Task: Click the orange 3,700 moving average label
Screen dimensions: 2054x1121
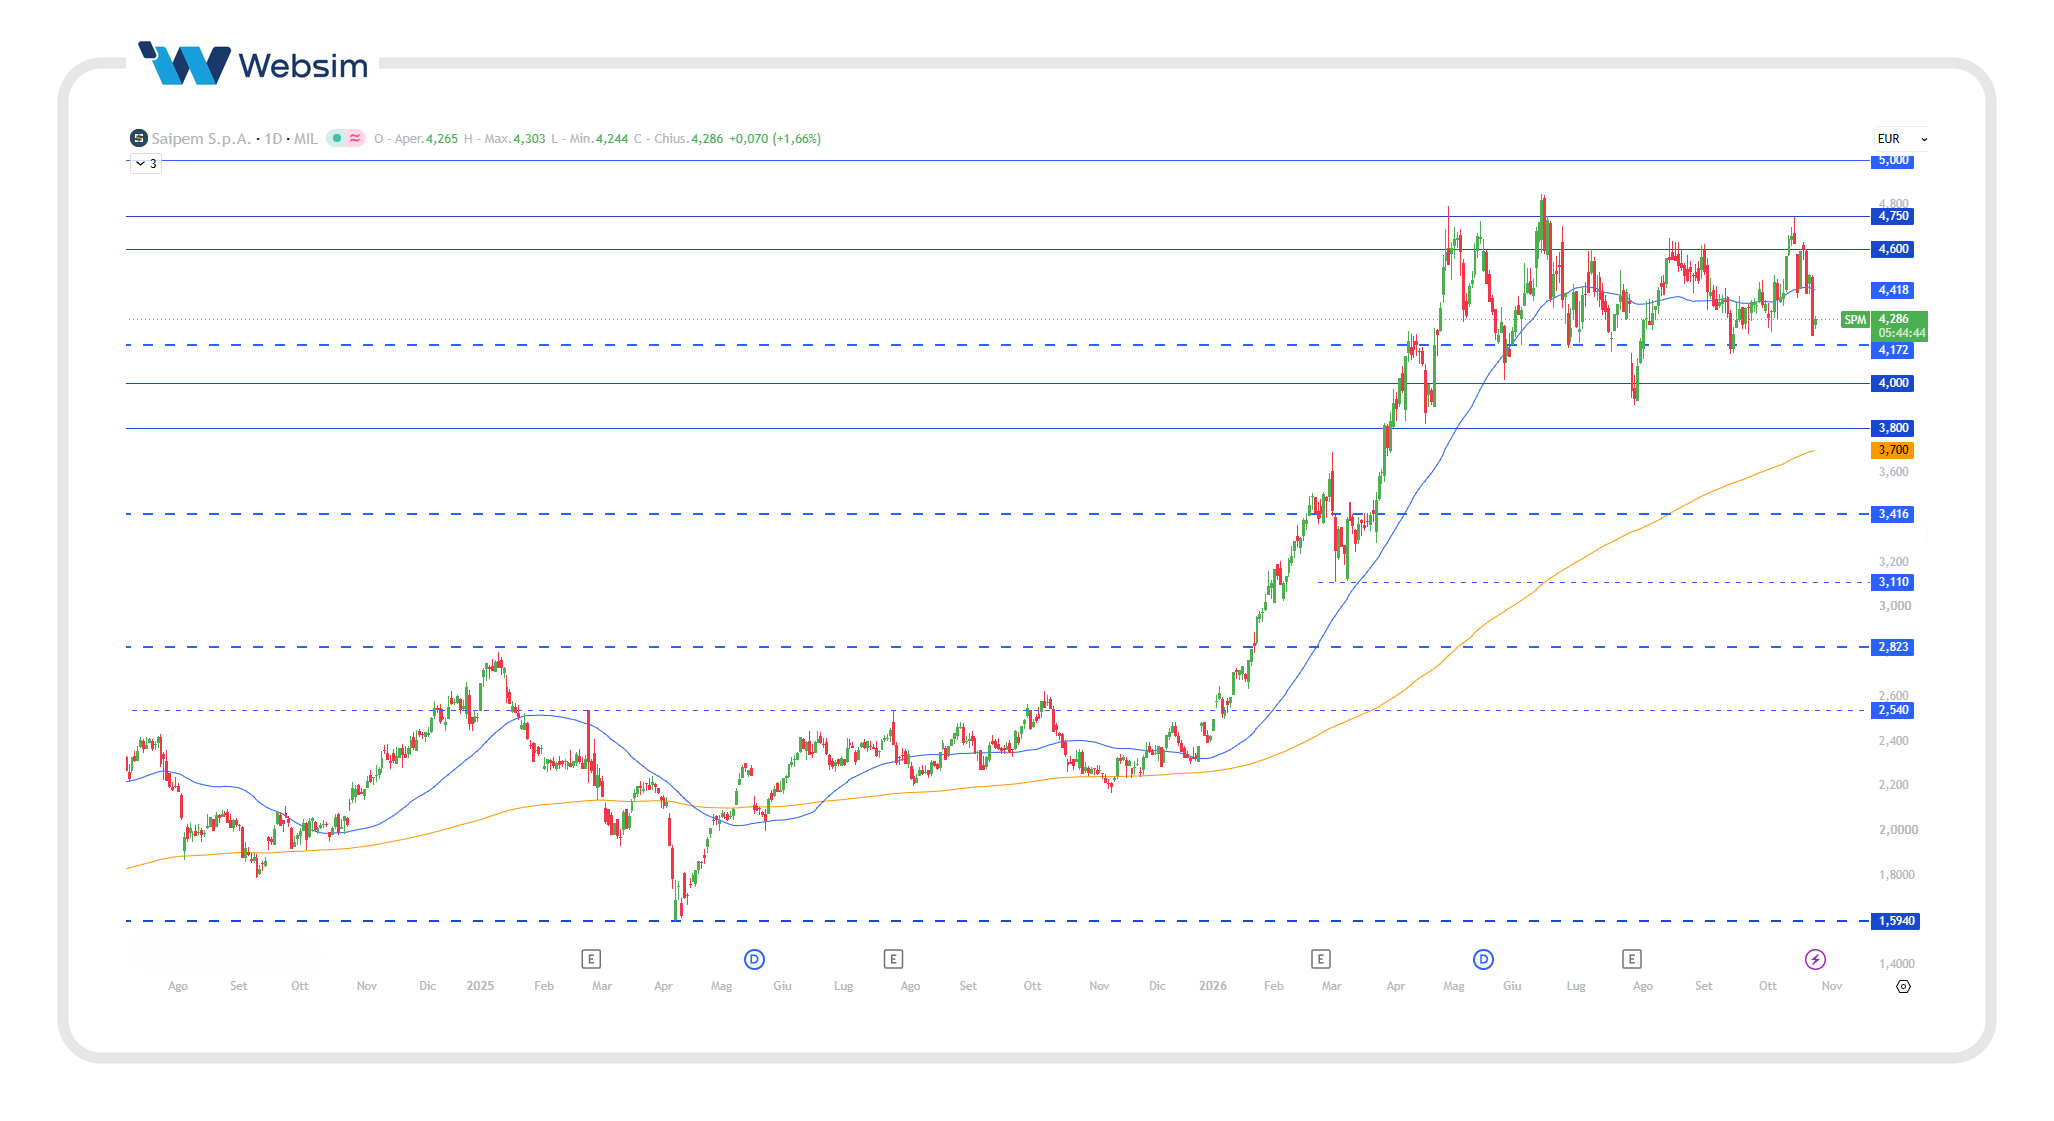Action: tap(1892, 450)
